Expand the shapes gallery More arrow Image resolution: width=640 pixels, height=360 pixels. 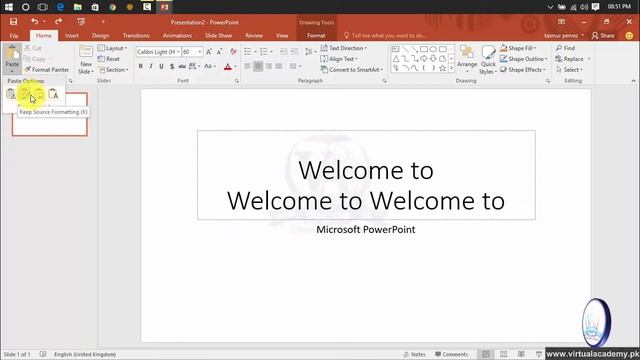[451, 69]
